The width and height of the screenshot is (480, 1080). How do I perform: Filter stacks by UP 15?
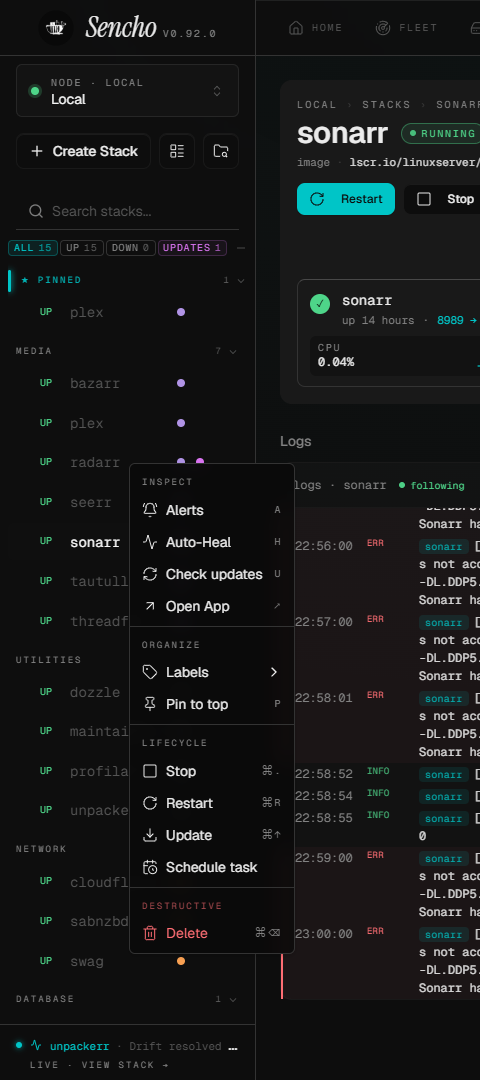(x=82, y=248)
